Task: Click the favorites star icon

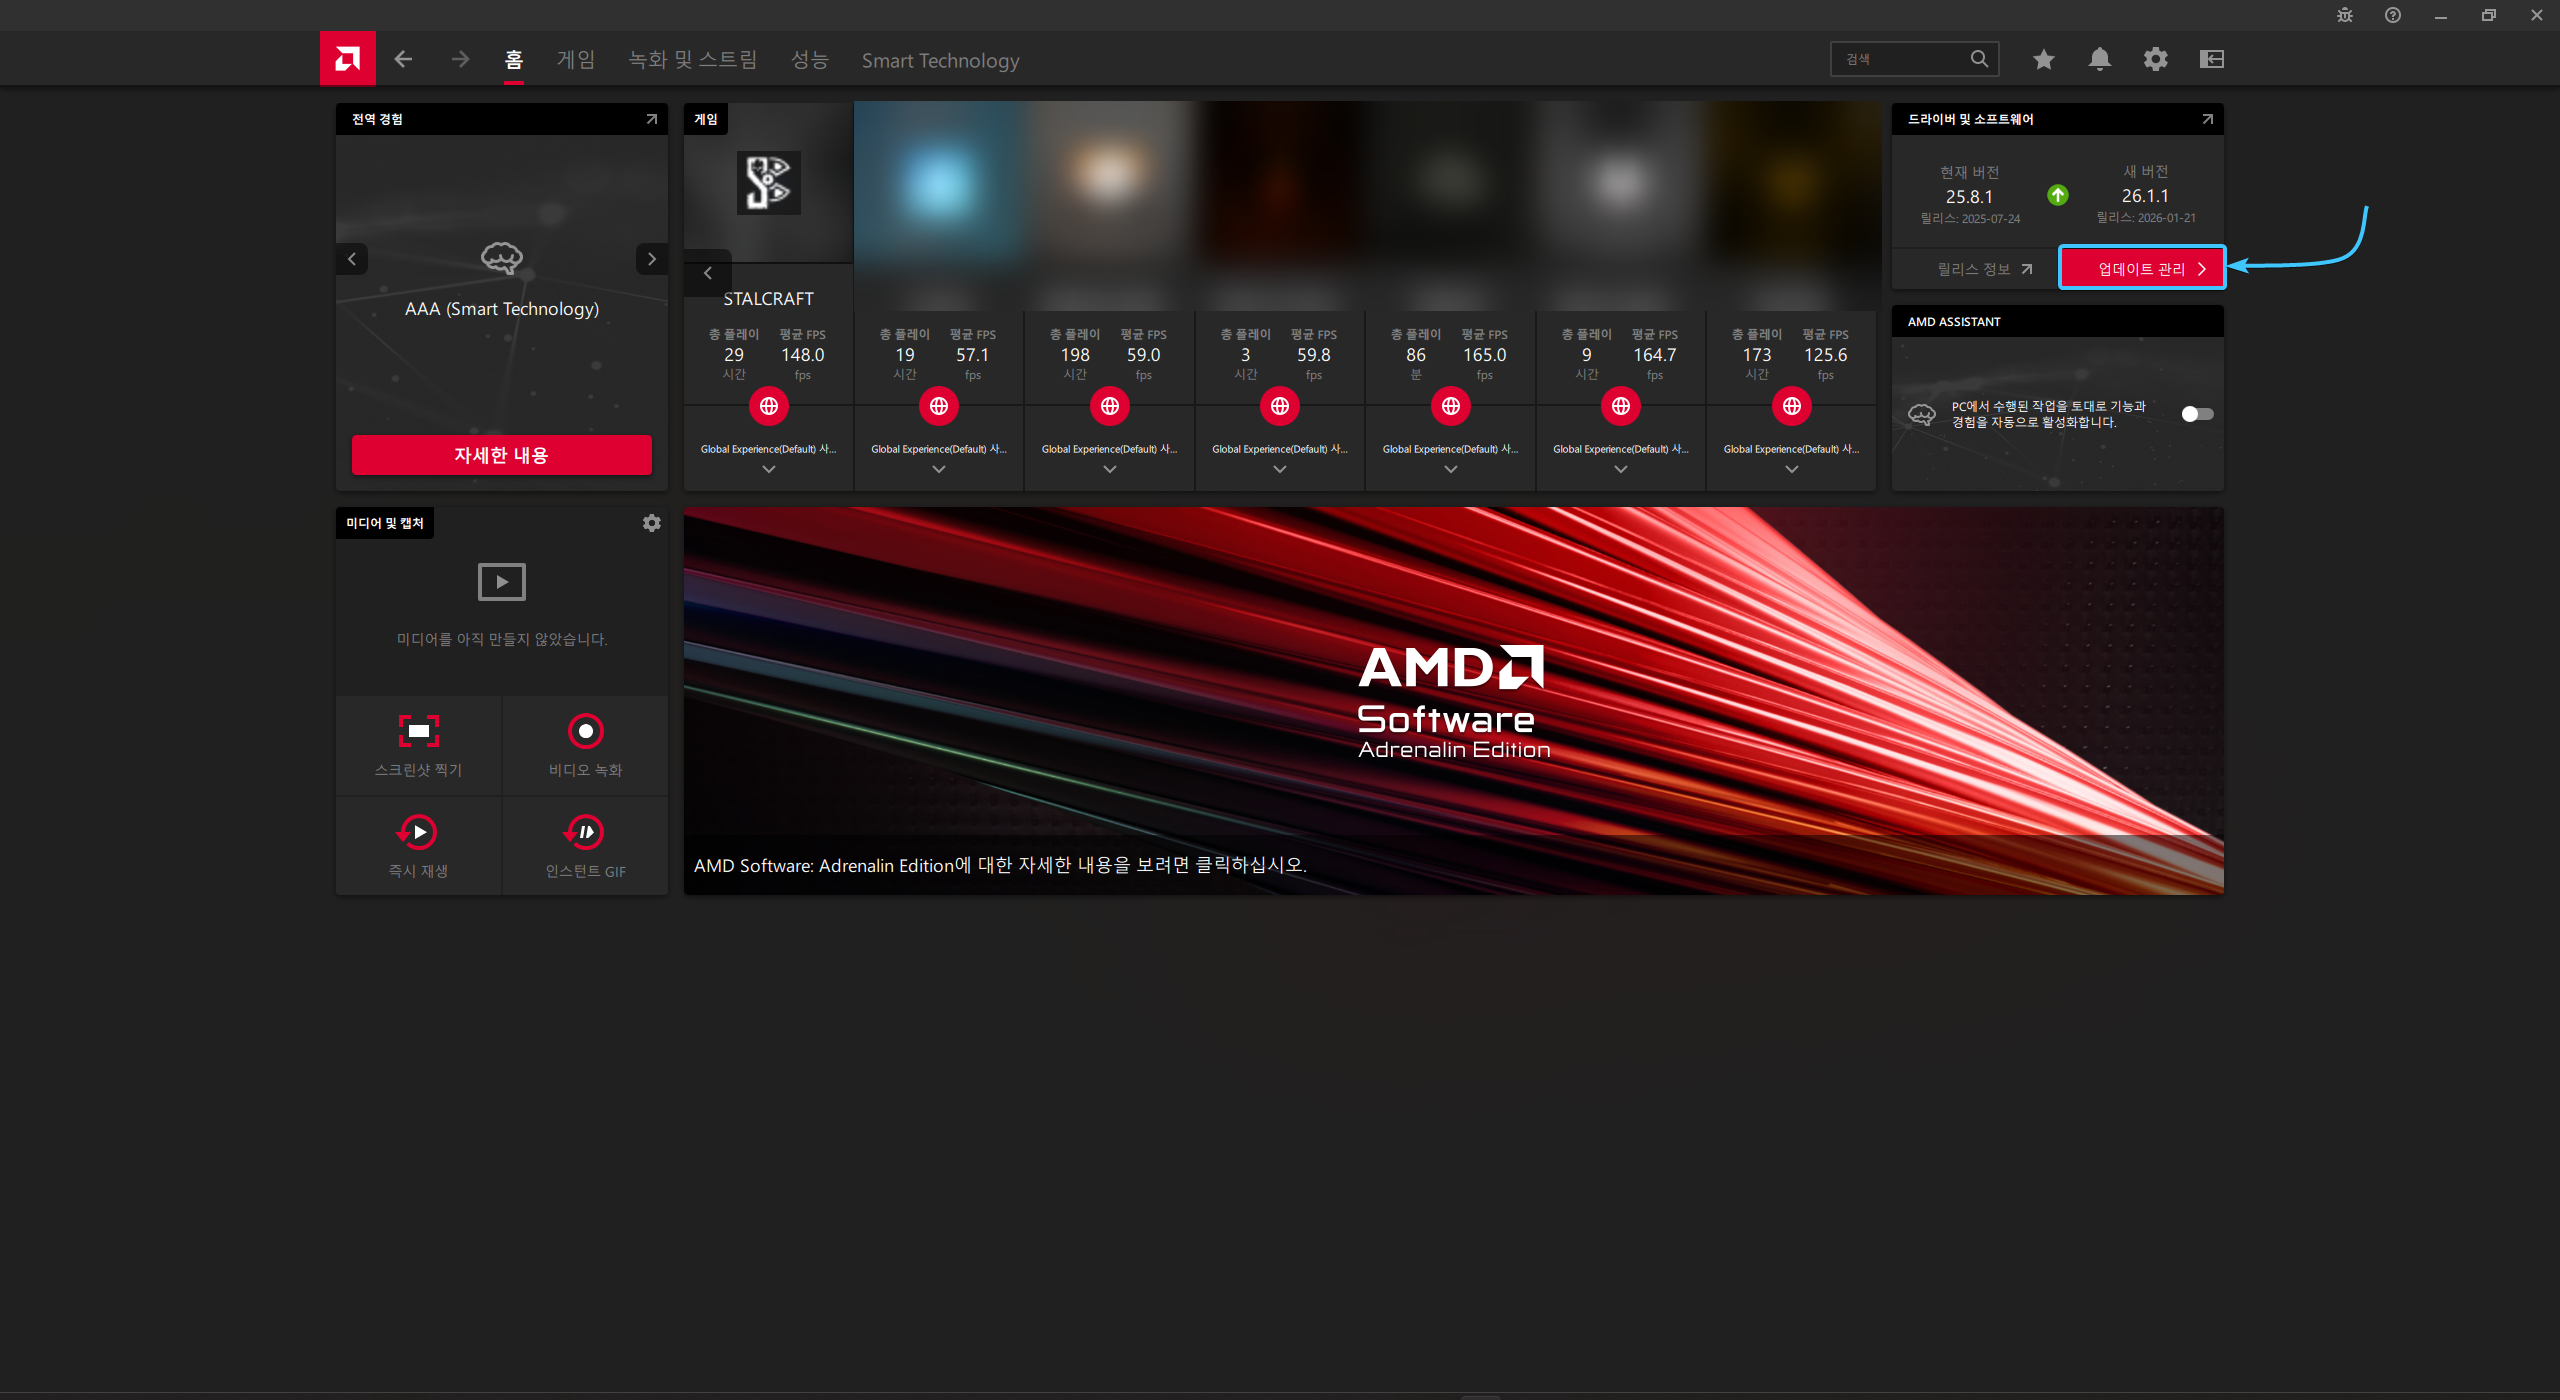Action: (2043, 60)
